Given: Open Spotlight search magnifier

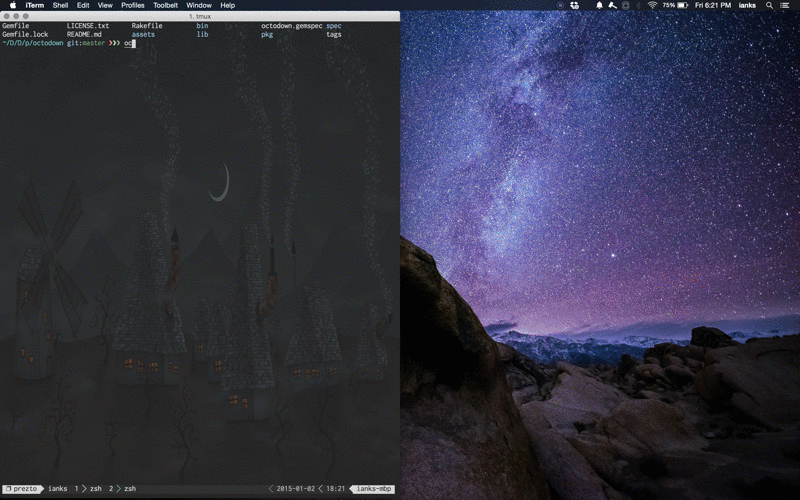Looking at the screenshot, I should point(769,5).
